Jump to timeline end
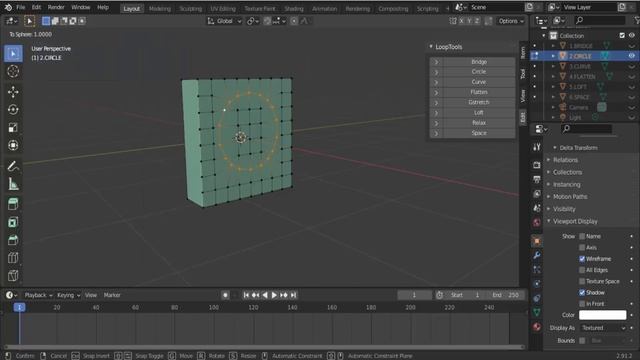Screen dimensions: 640x360 click(x=293, y=295)
